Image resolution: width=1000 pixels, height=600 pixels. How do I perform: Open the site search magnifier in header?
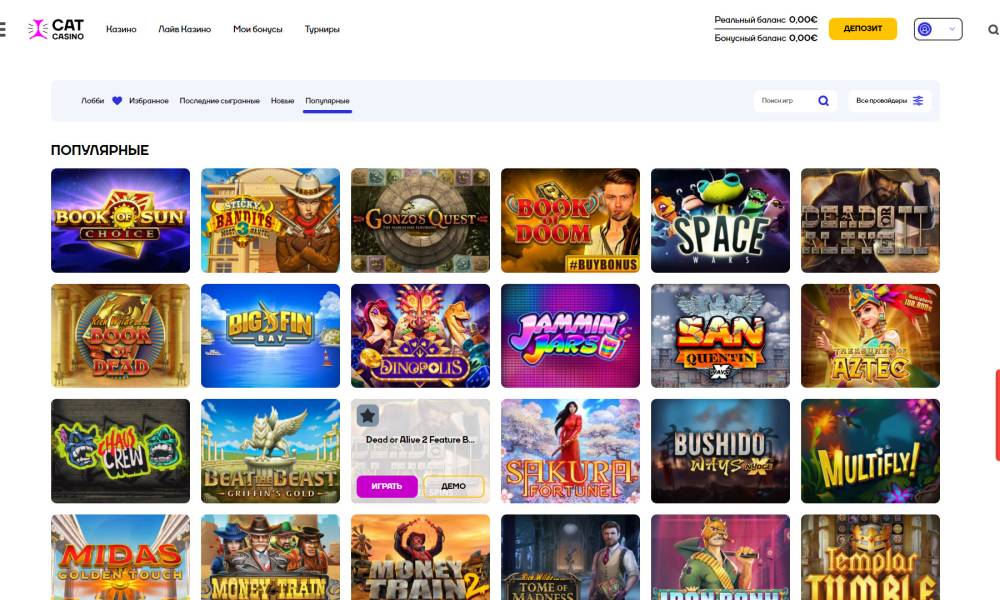[x=993, y=29]
